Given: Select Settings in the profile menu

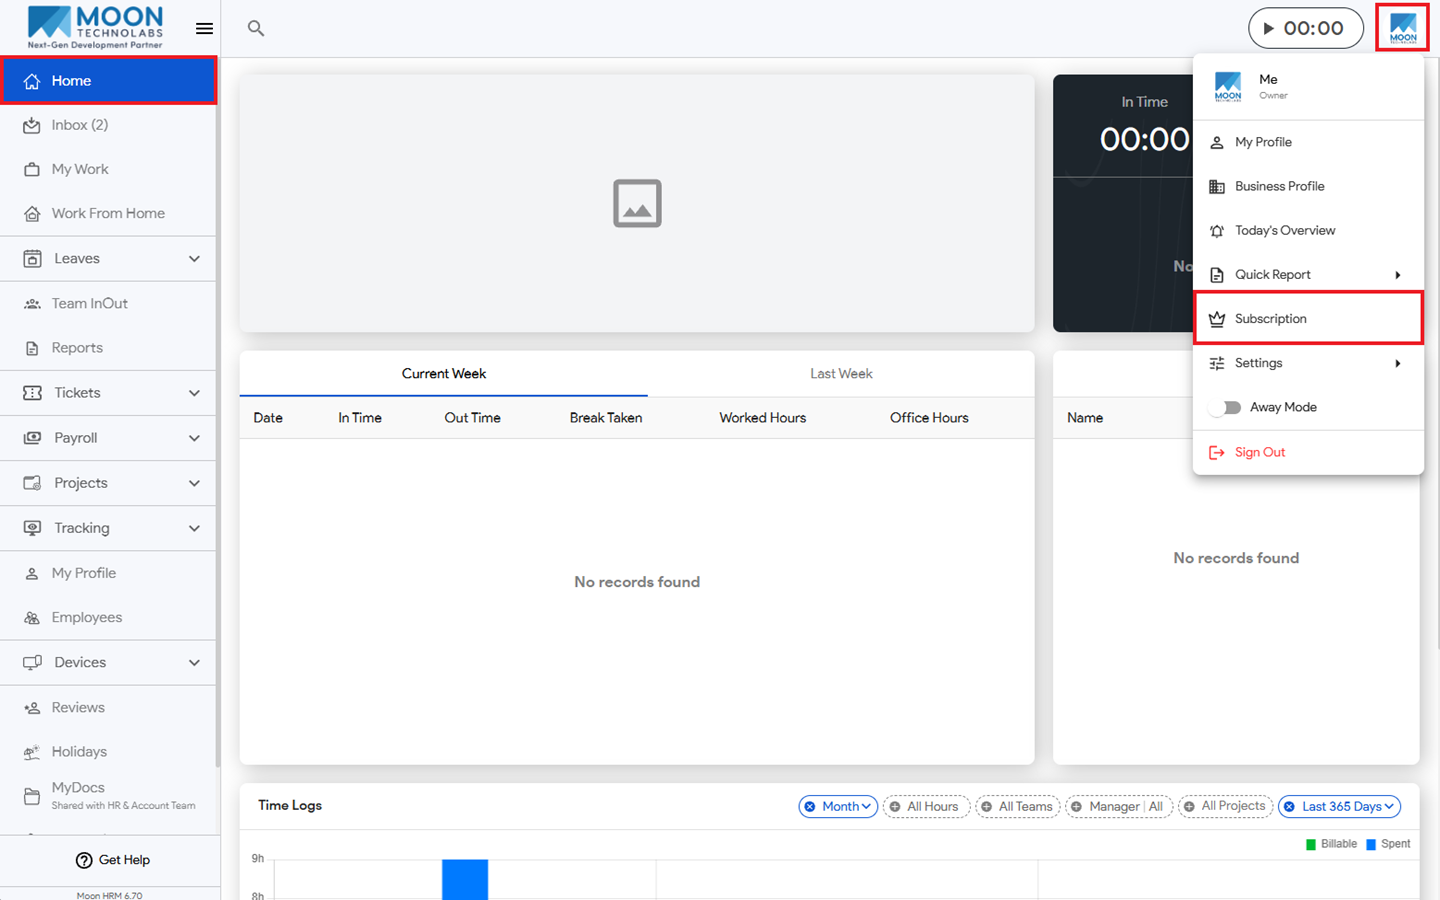Looking at the screenshot, I should pos(1308,363).
